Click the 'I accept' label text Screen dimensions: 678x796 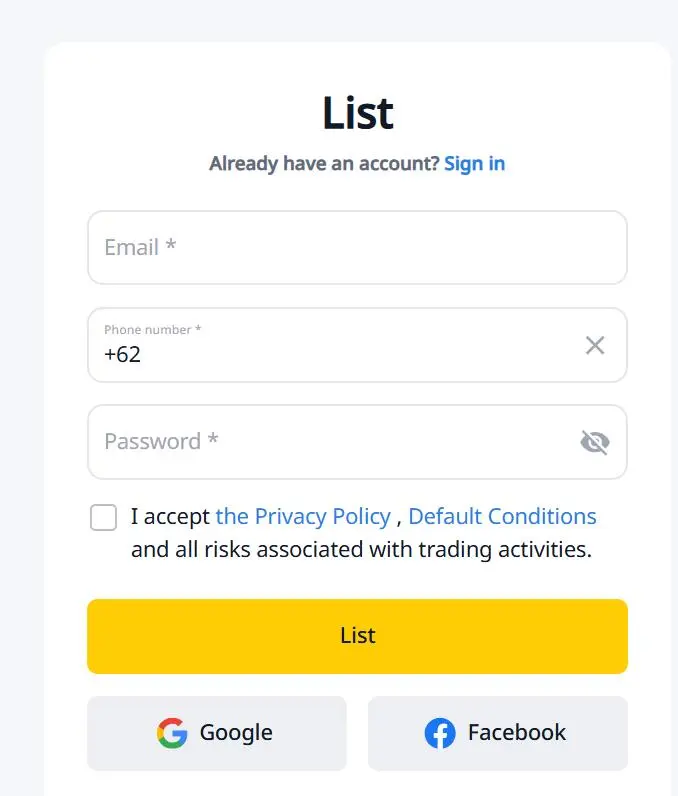(170, 517)
